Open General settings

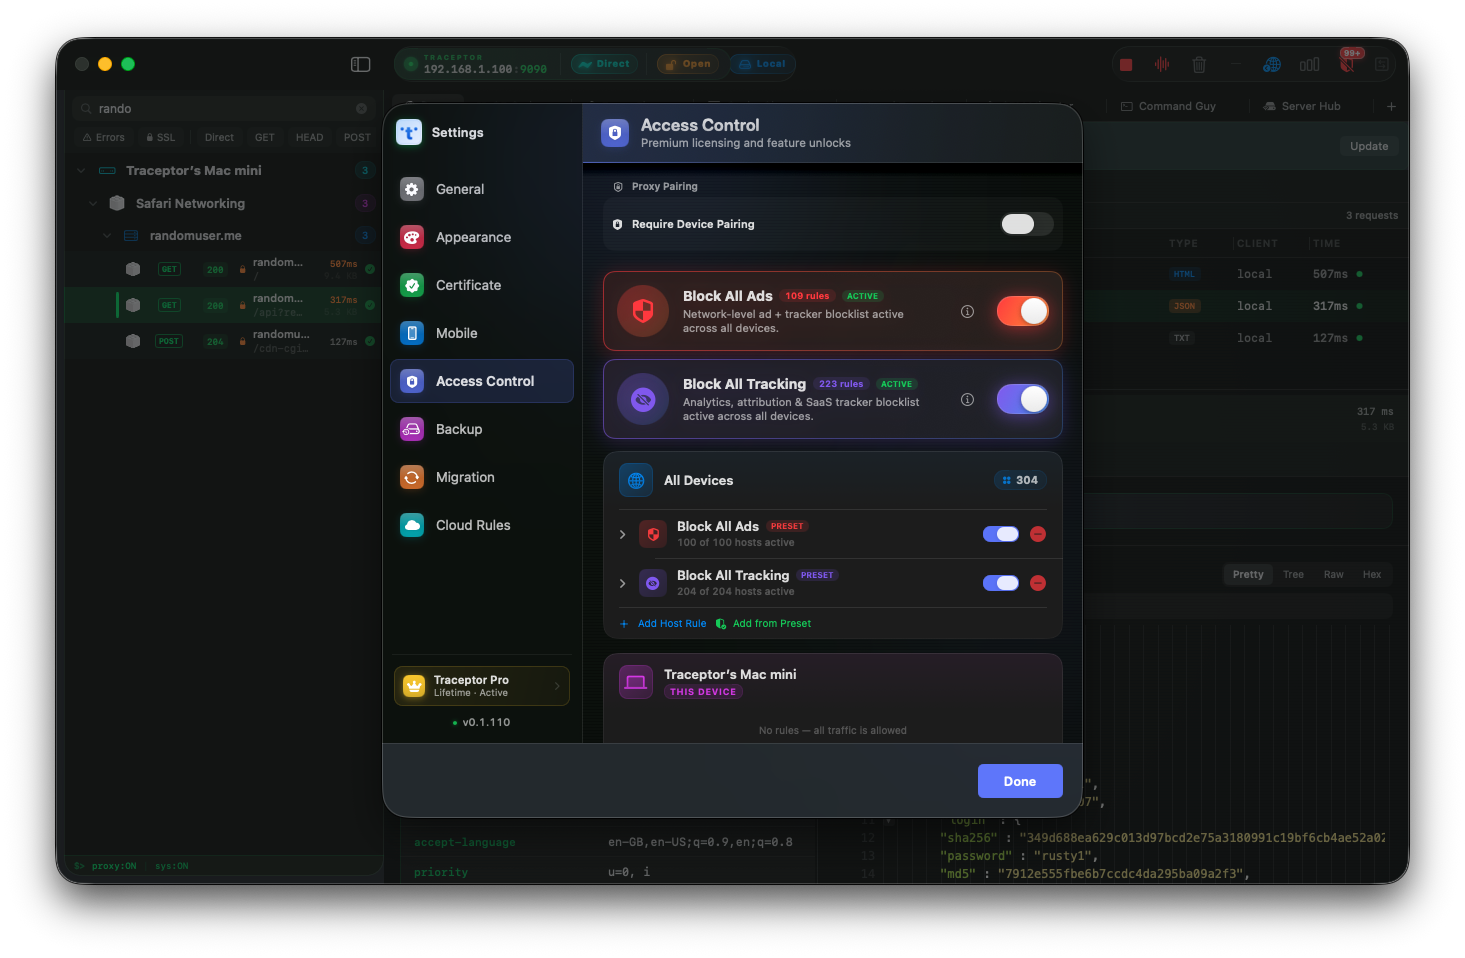(x=482, y=189)
